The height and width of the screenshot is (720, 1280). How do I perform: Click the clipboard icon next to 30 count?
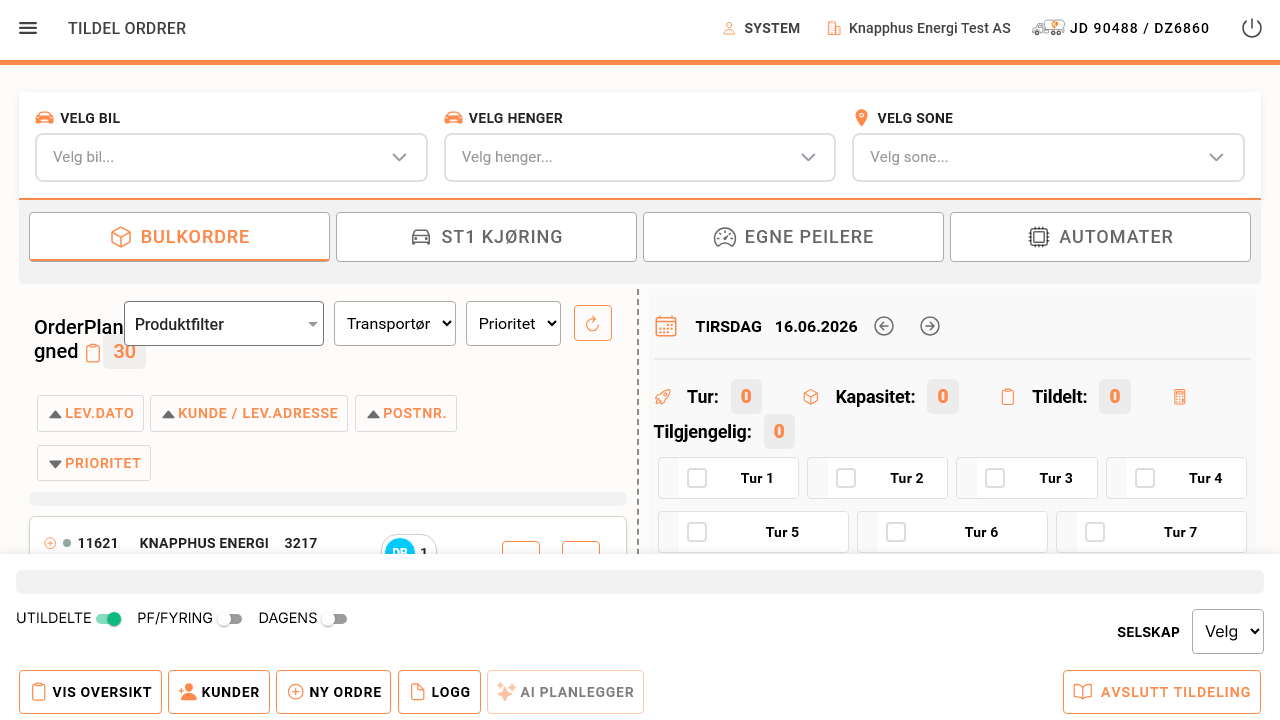(93, 352)
